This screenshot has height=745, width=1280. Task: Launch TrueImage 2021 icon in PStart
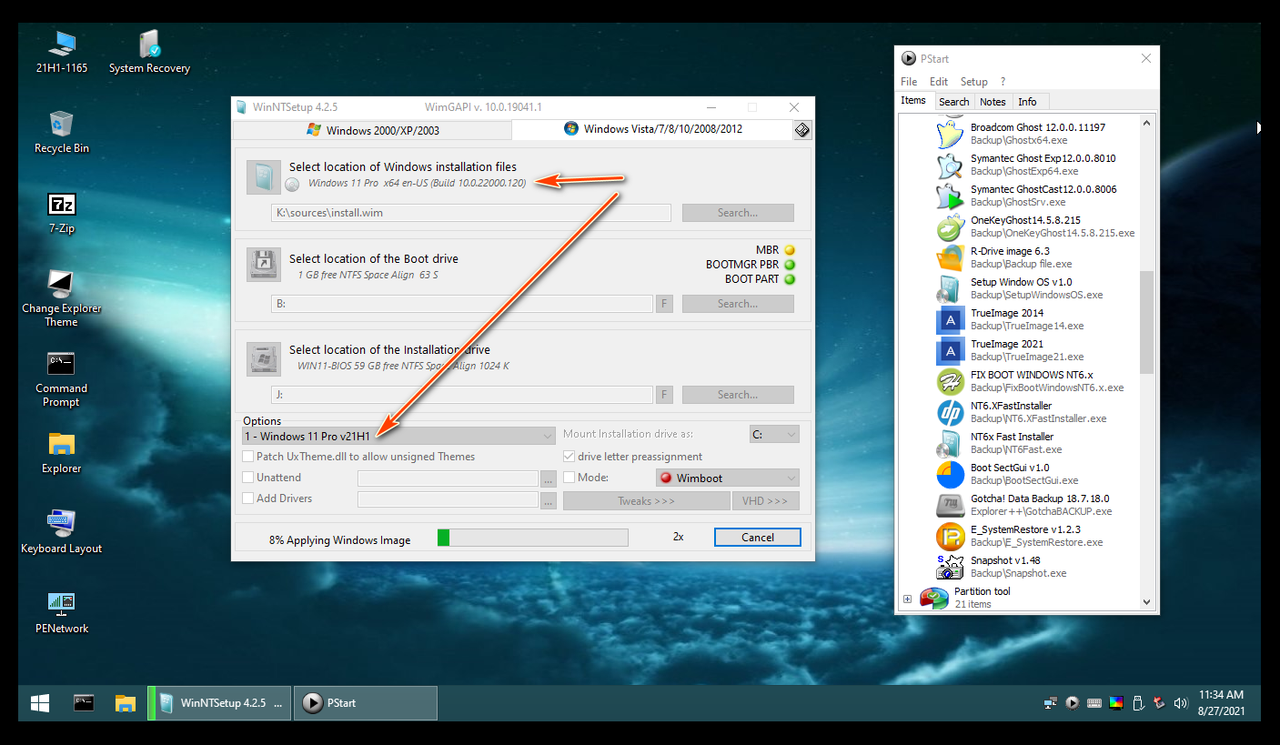pyautogui.click(x=950, y=351)
